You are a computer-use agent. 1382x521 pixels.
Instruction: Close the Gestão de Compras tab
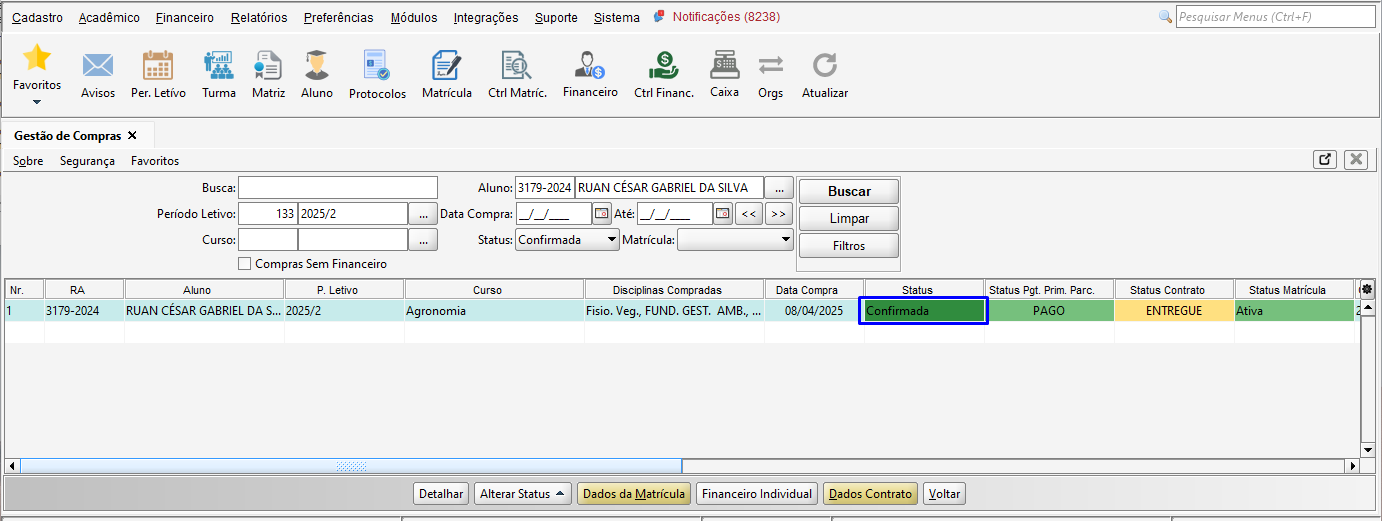point(132,135)
